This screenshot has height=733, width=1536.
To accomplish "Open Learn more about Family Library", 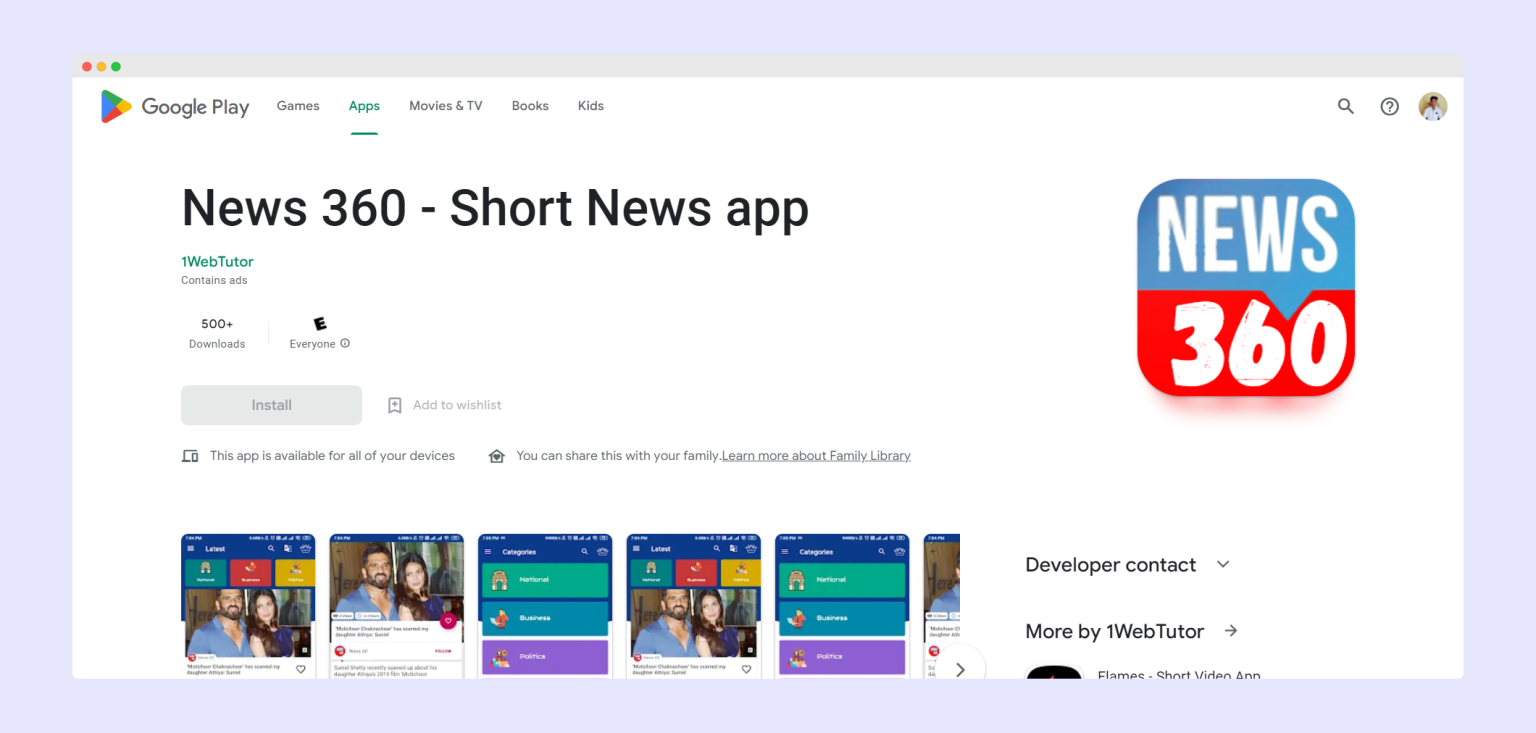I will click(815, 455).
